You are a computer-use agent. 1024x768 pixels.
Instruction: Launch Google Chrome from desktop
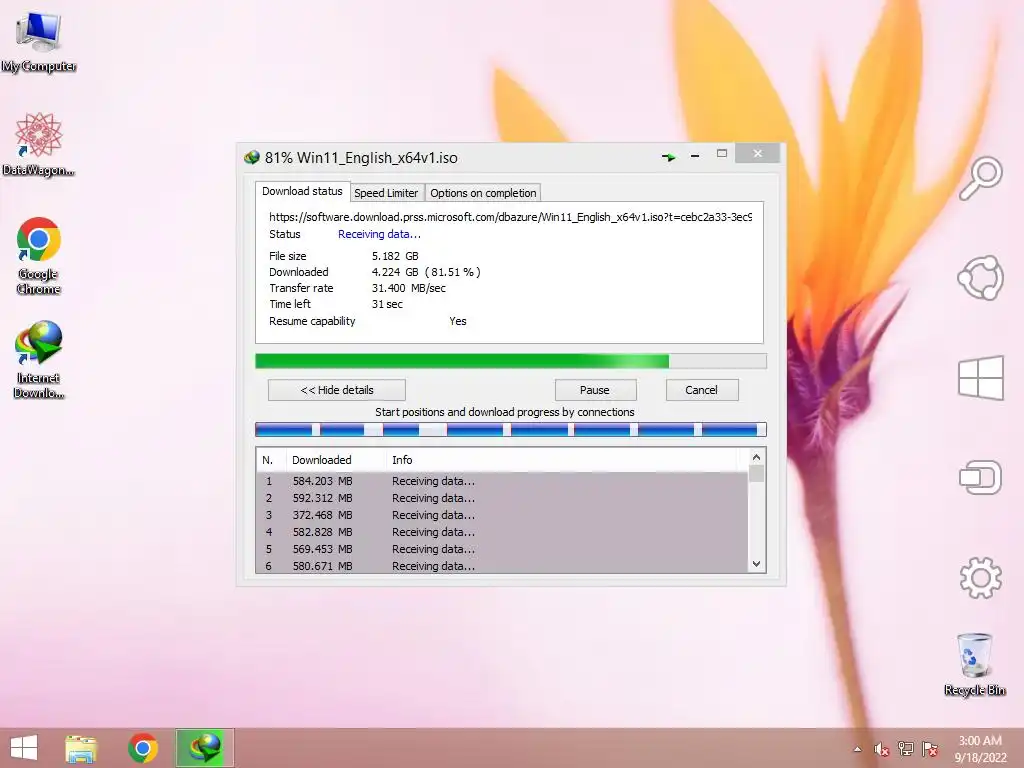pyautogui.click(x=39, y=255)
